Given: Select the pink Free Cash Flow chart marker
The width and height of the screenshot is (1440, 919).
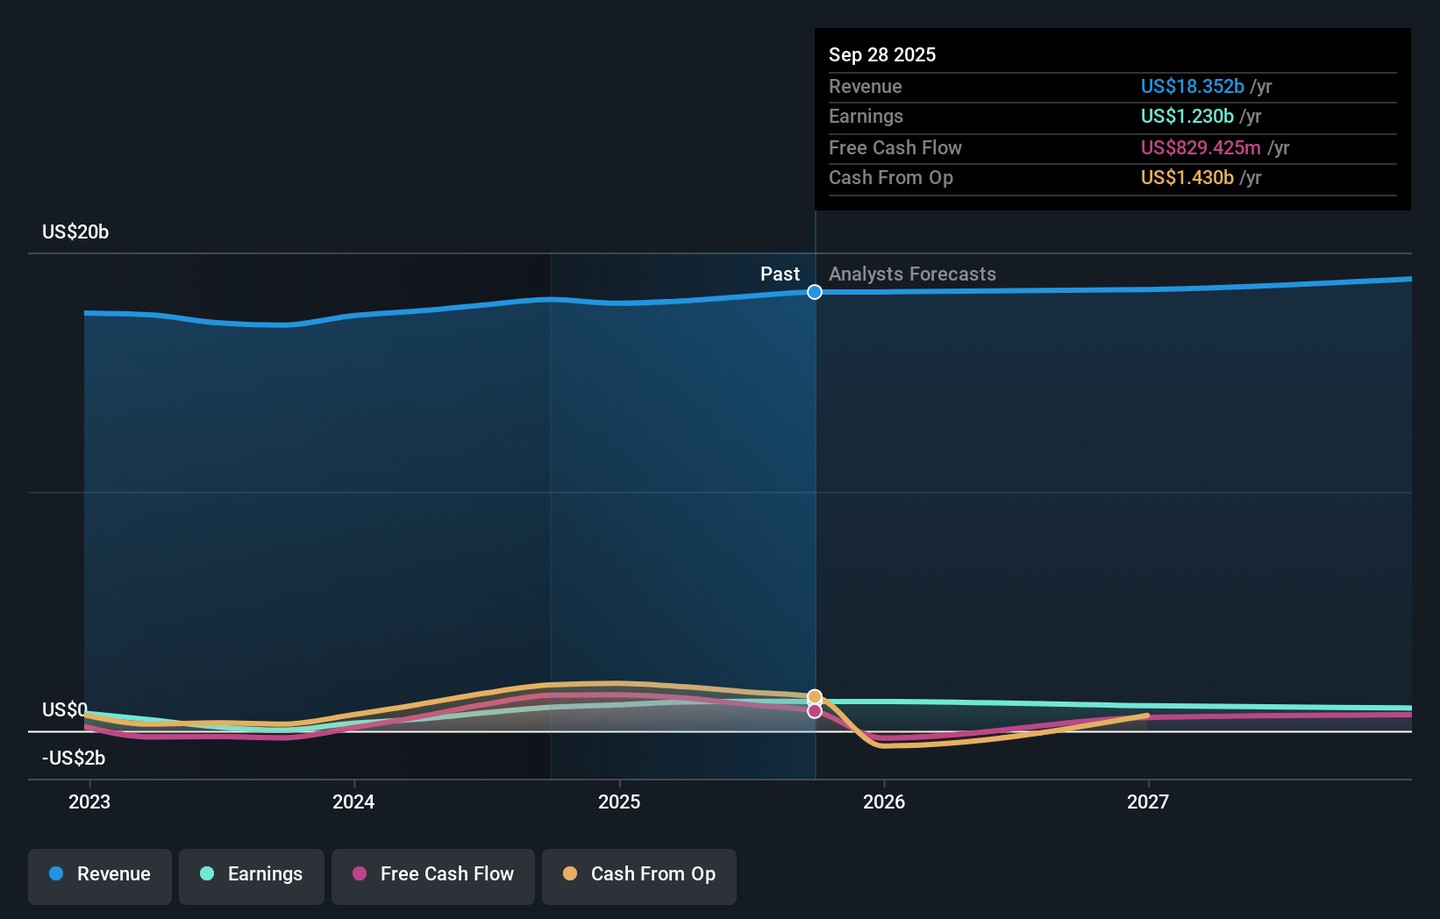Looking at the screenshot, I should (x=815, y=711).
